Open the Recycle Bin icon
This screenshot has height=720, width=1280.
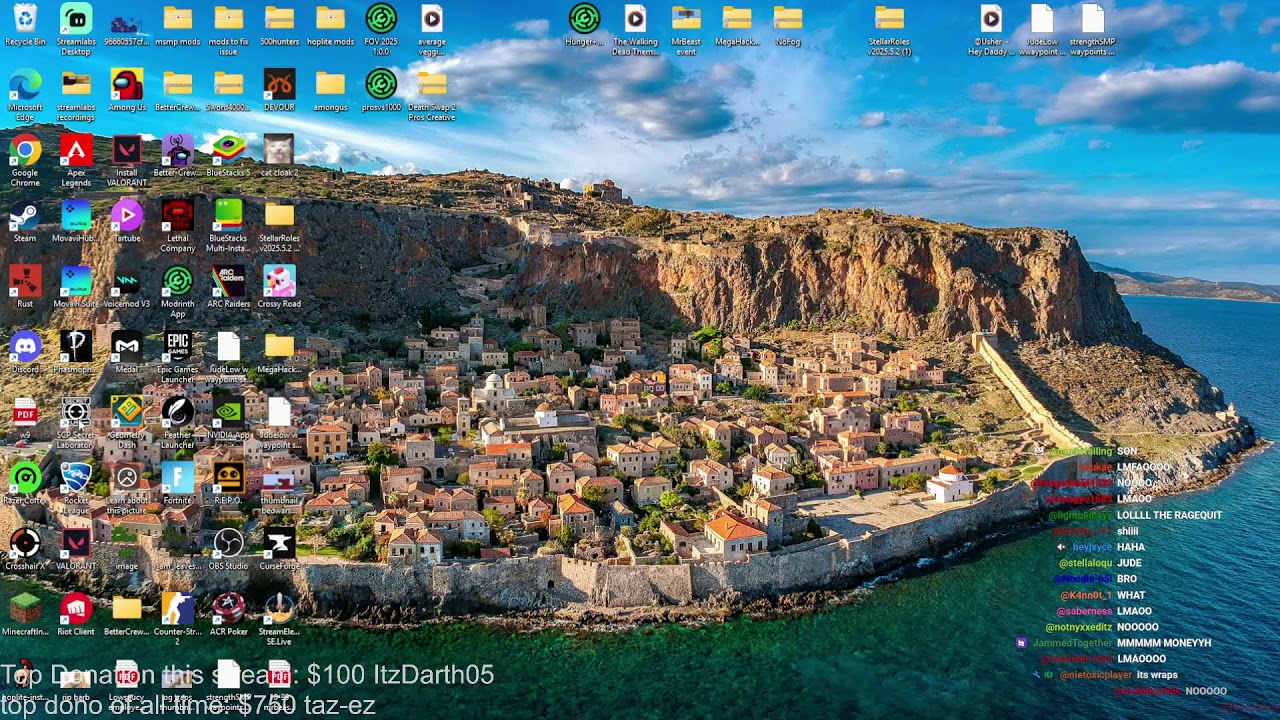point(25,19)
